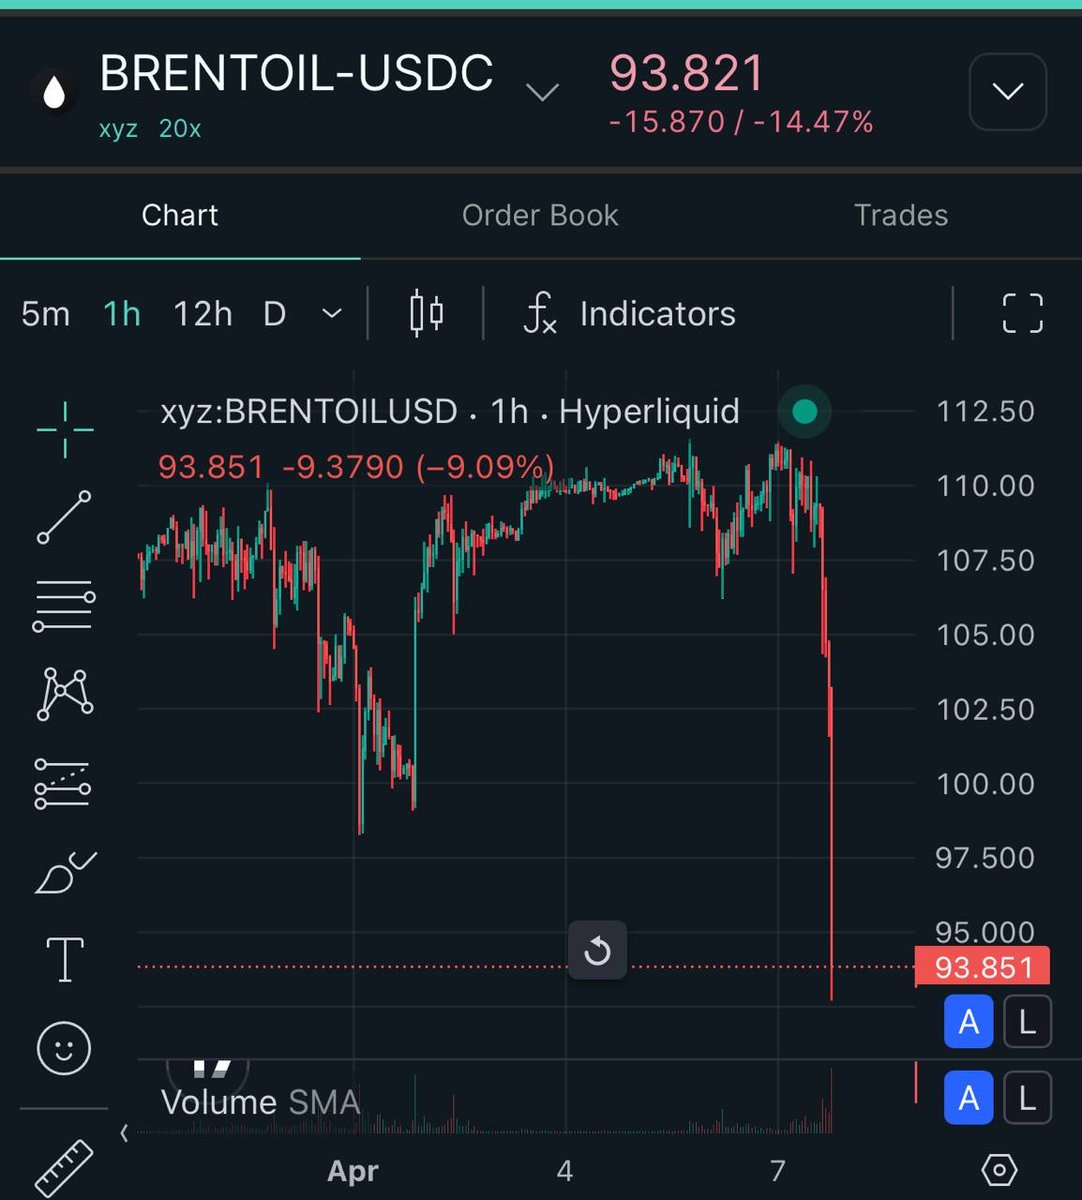This screenshot has width=1082, height=1200.
Task: Click the 110.00 price axis label
Action: (985, 486)
